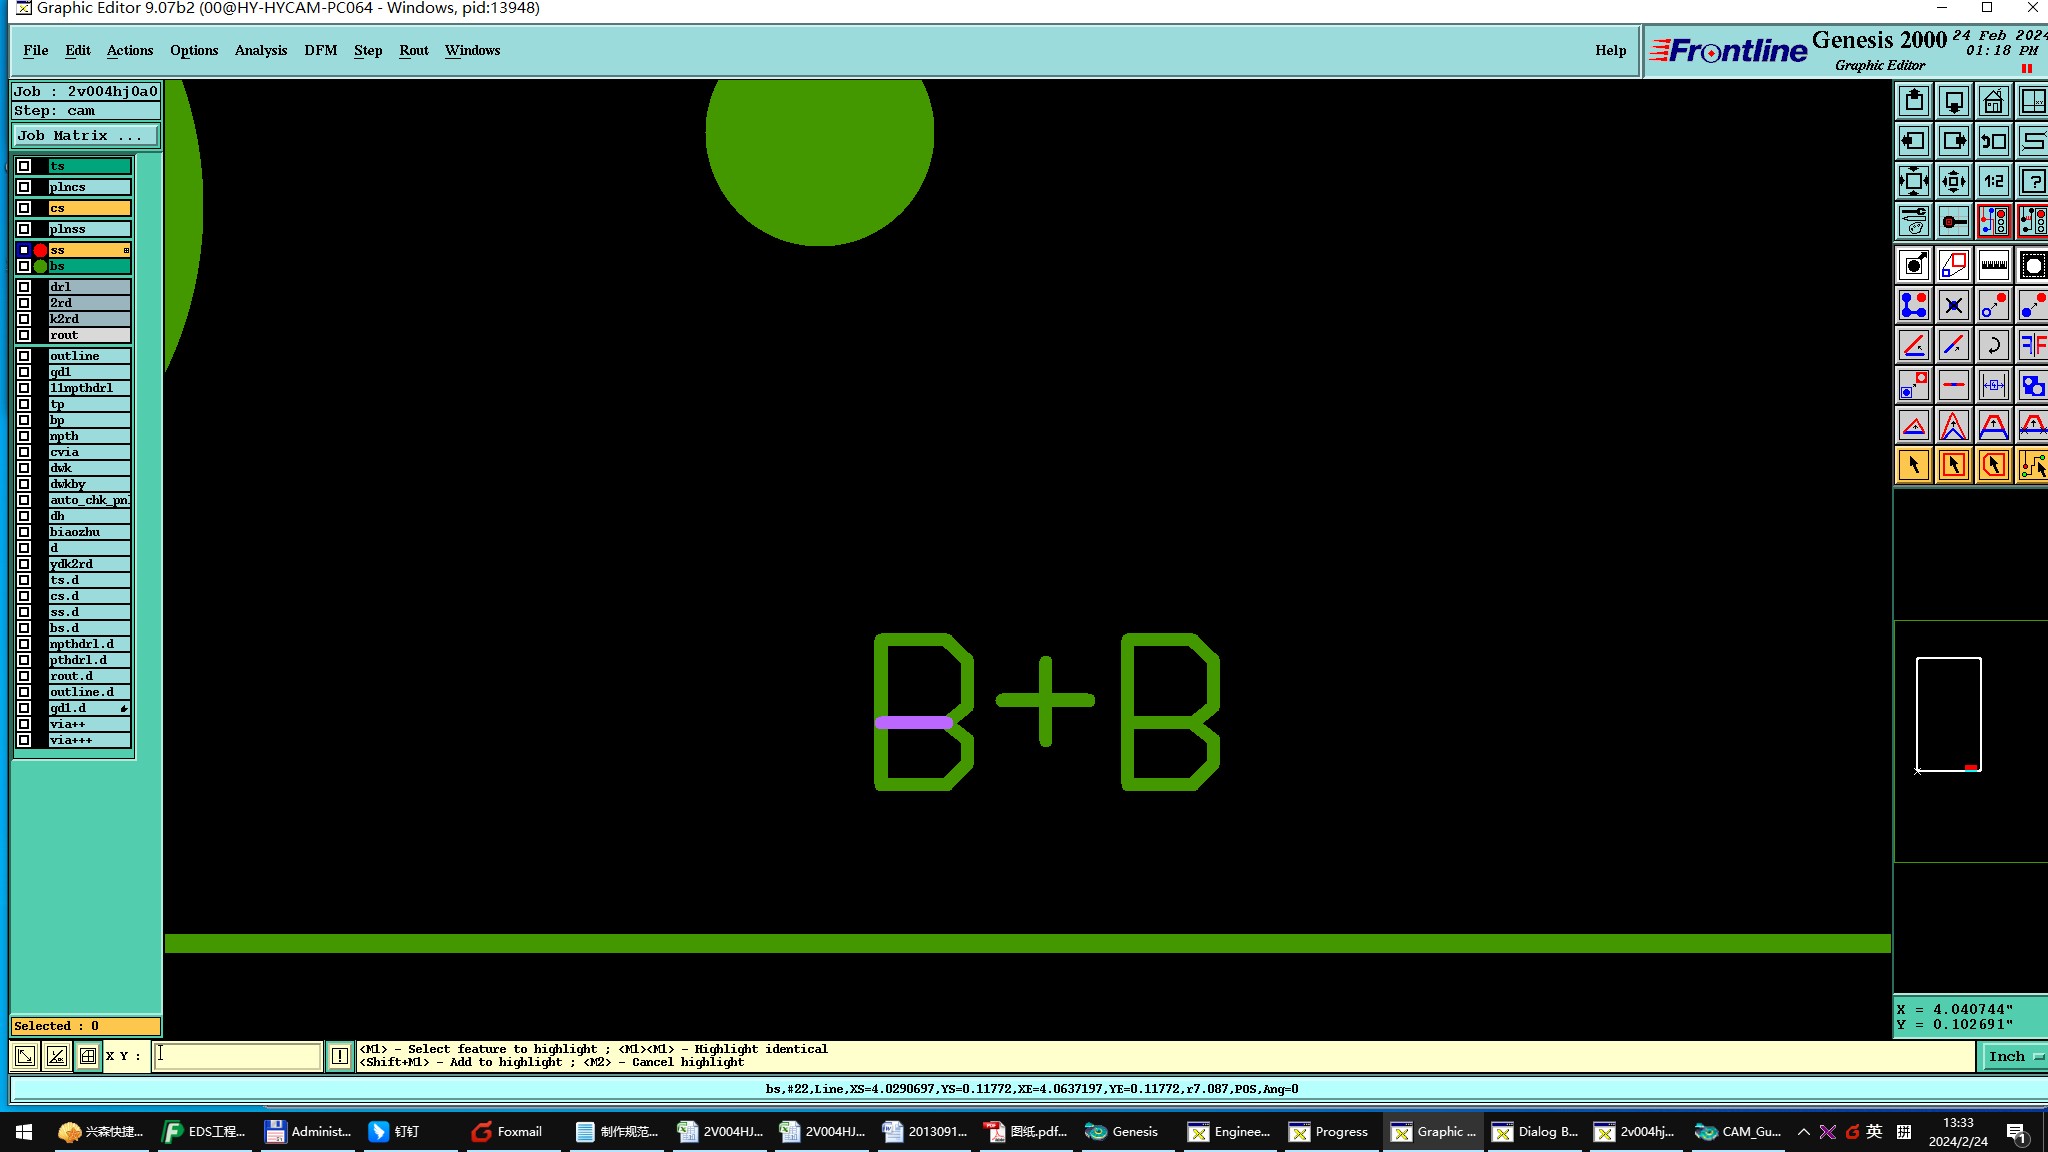Image resolution: width=2048 pixels, height=1152 pixels.
Task: Toggle the checkbox for outline layer
Action: (24, 356)
